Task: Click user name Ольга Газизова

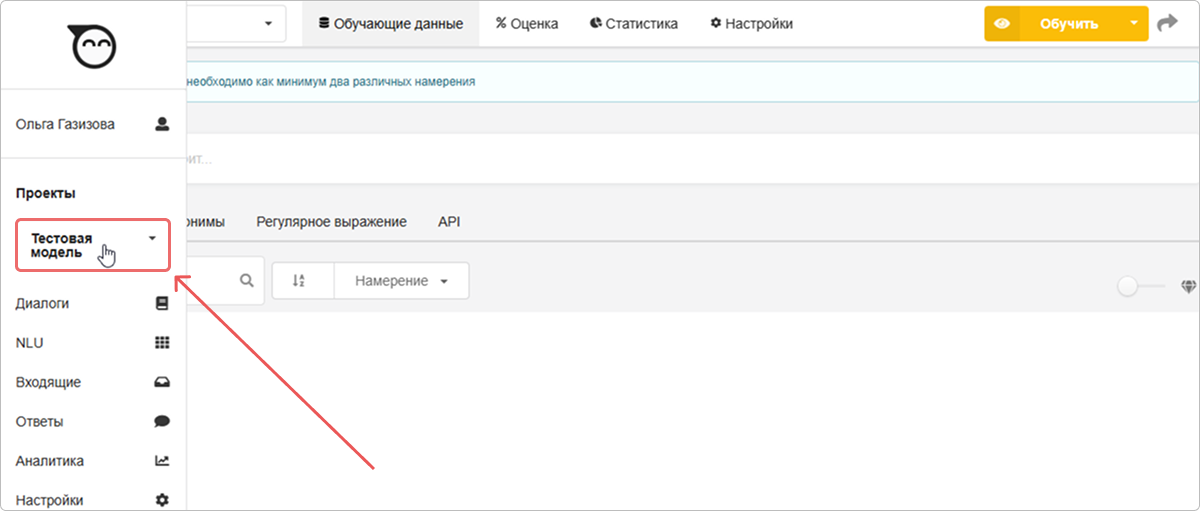Action: [x=65, y=125]
